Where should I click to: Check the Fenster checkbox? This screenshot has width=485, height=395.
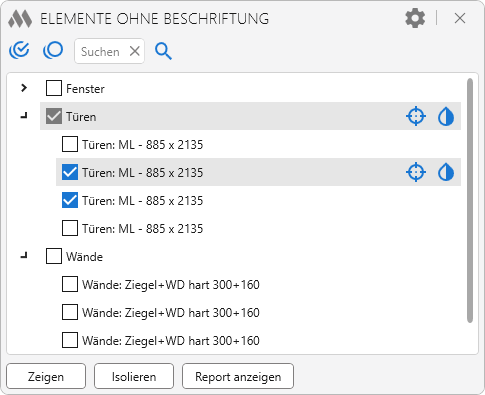point(54,88)
